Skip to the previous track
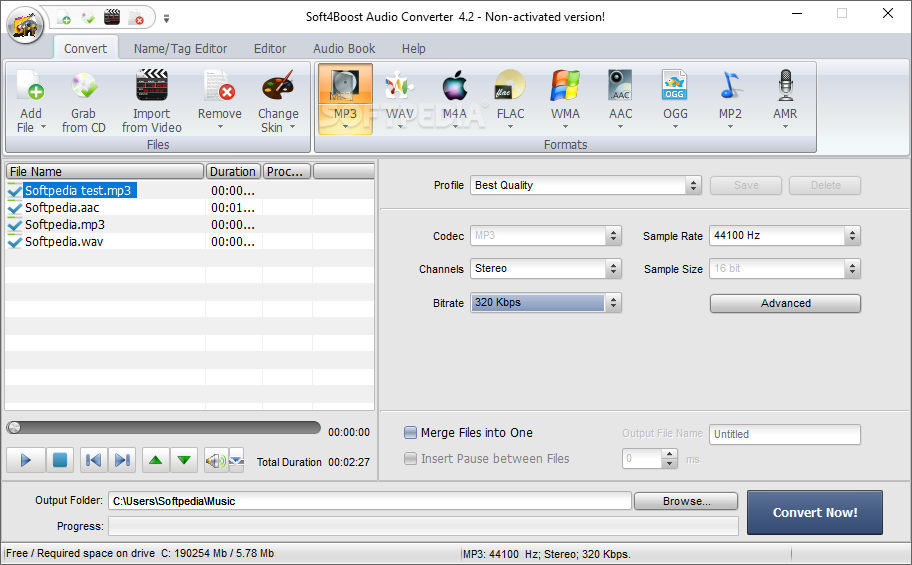 click(93, 460)
